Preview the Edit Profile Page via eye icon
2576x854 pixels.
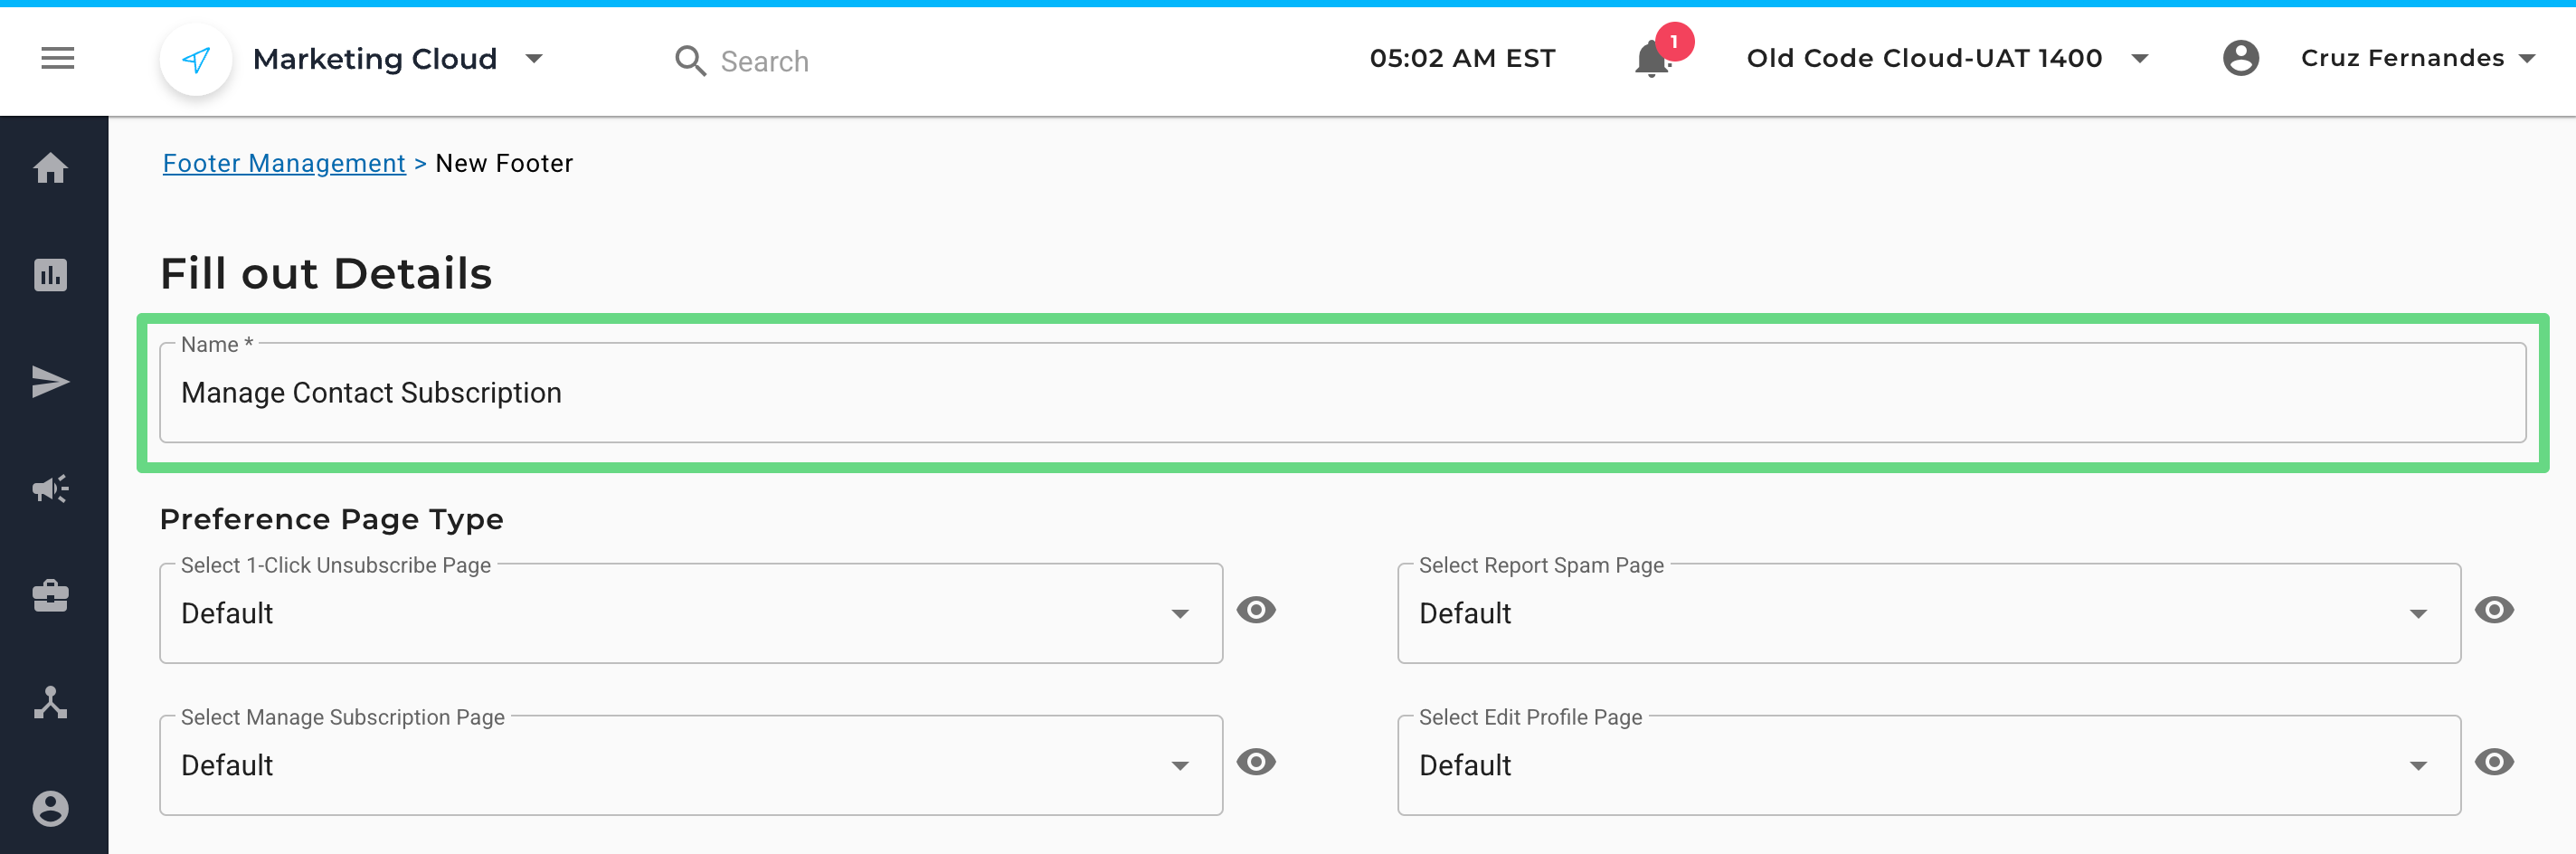2494,763
